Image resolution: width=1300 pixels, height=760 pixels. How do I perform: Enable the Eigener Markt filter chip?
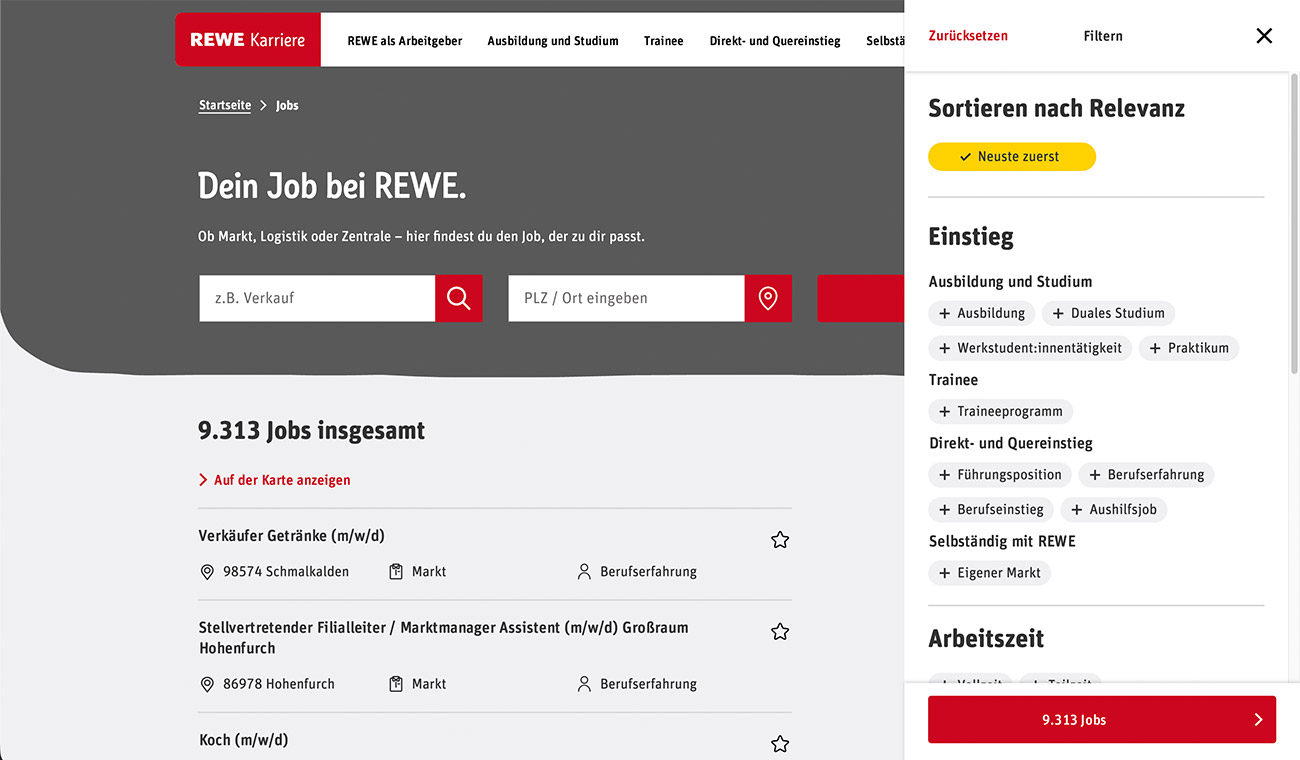[x=990, y=573]
